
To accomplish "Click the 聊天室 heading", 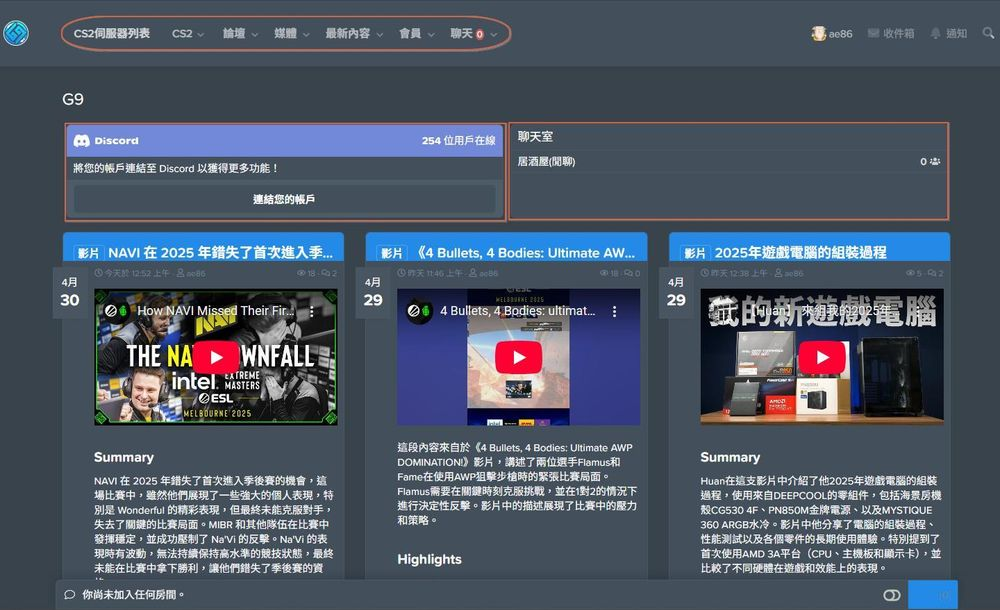I will [535, 137].
